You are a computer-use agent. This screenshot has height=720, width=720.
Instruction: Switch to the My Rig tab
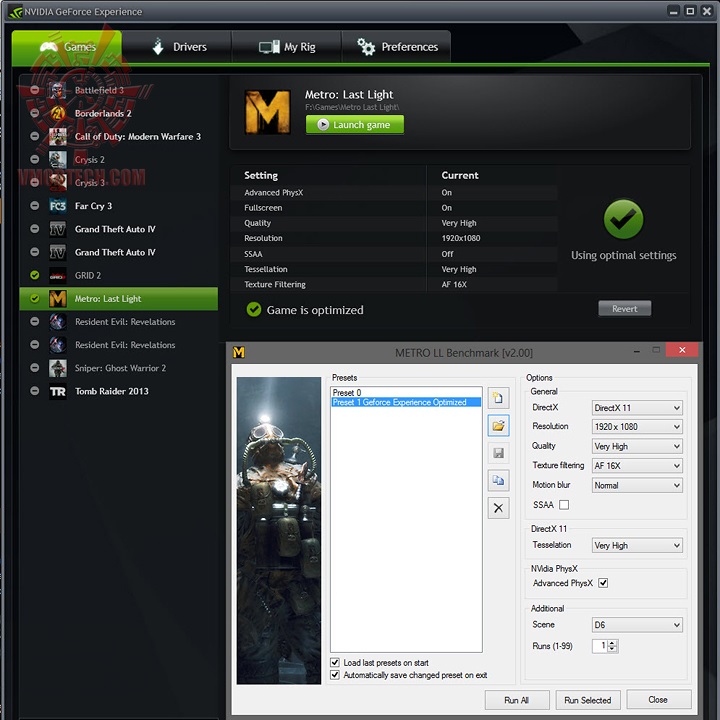click(287, 47)
